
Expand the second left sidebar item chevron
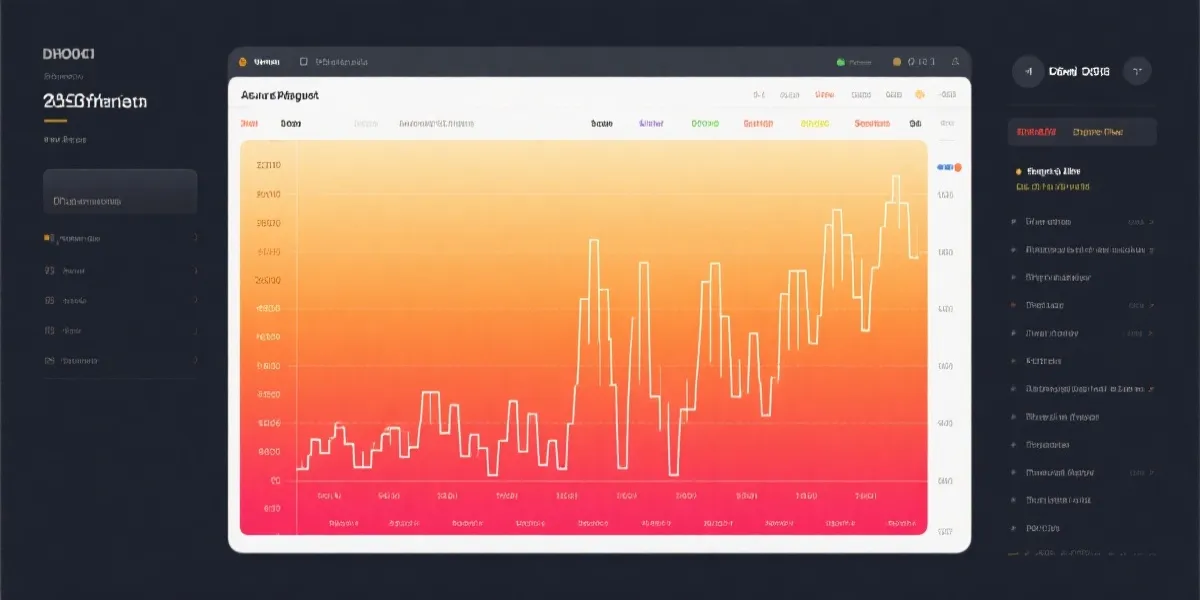click(x=195, y=271)
